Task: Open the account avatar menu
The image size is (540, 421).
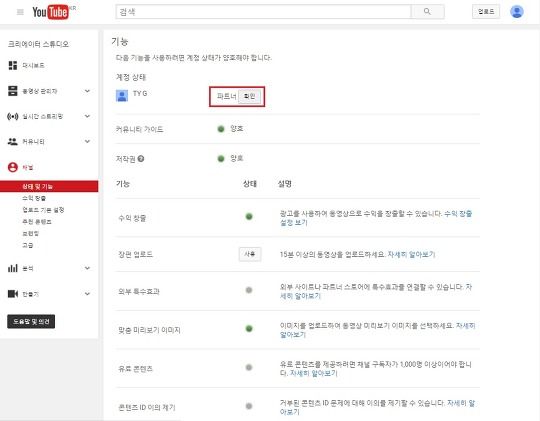Action: (517, 12)
